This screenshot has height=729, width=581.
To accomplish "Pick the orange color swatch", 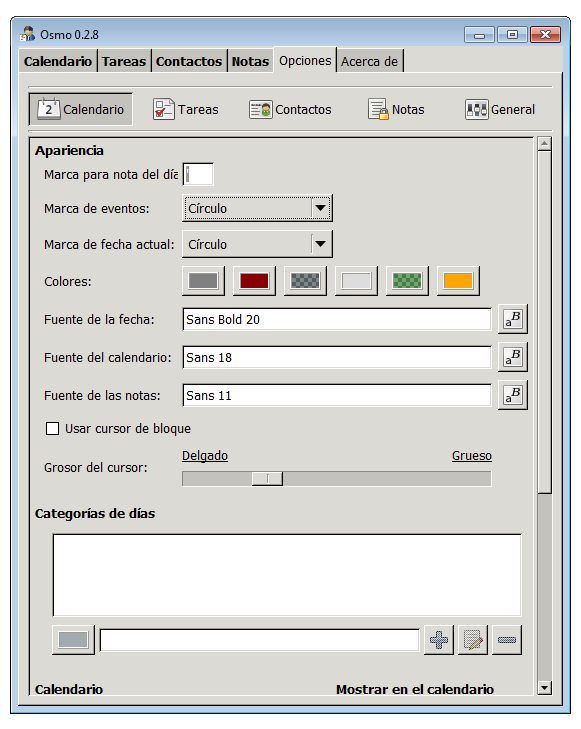I will click(458, 281).
